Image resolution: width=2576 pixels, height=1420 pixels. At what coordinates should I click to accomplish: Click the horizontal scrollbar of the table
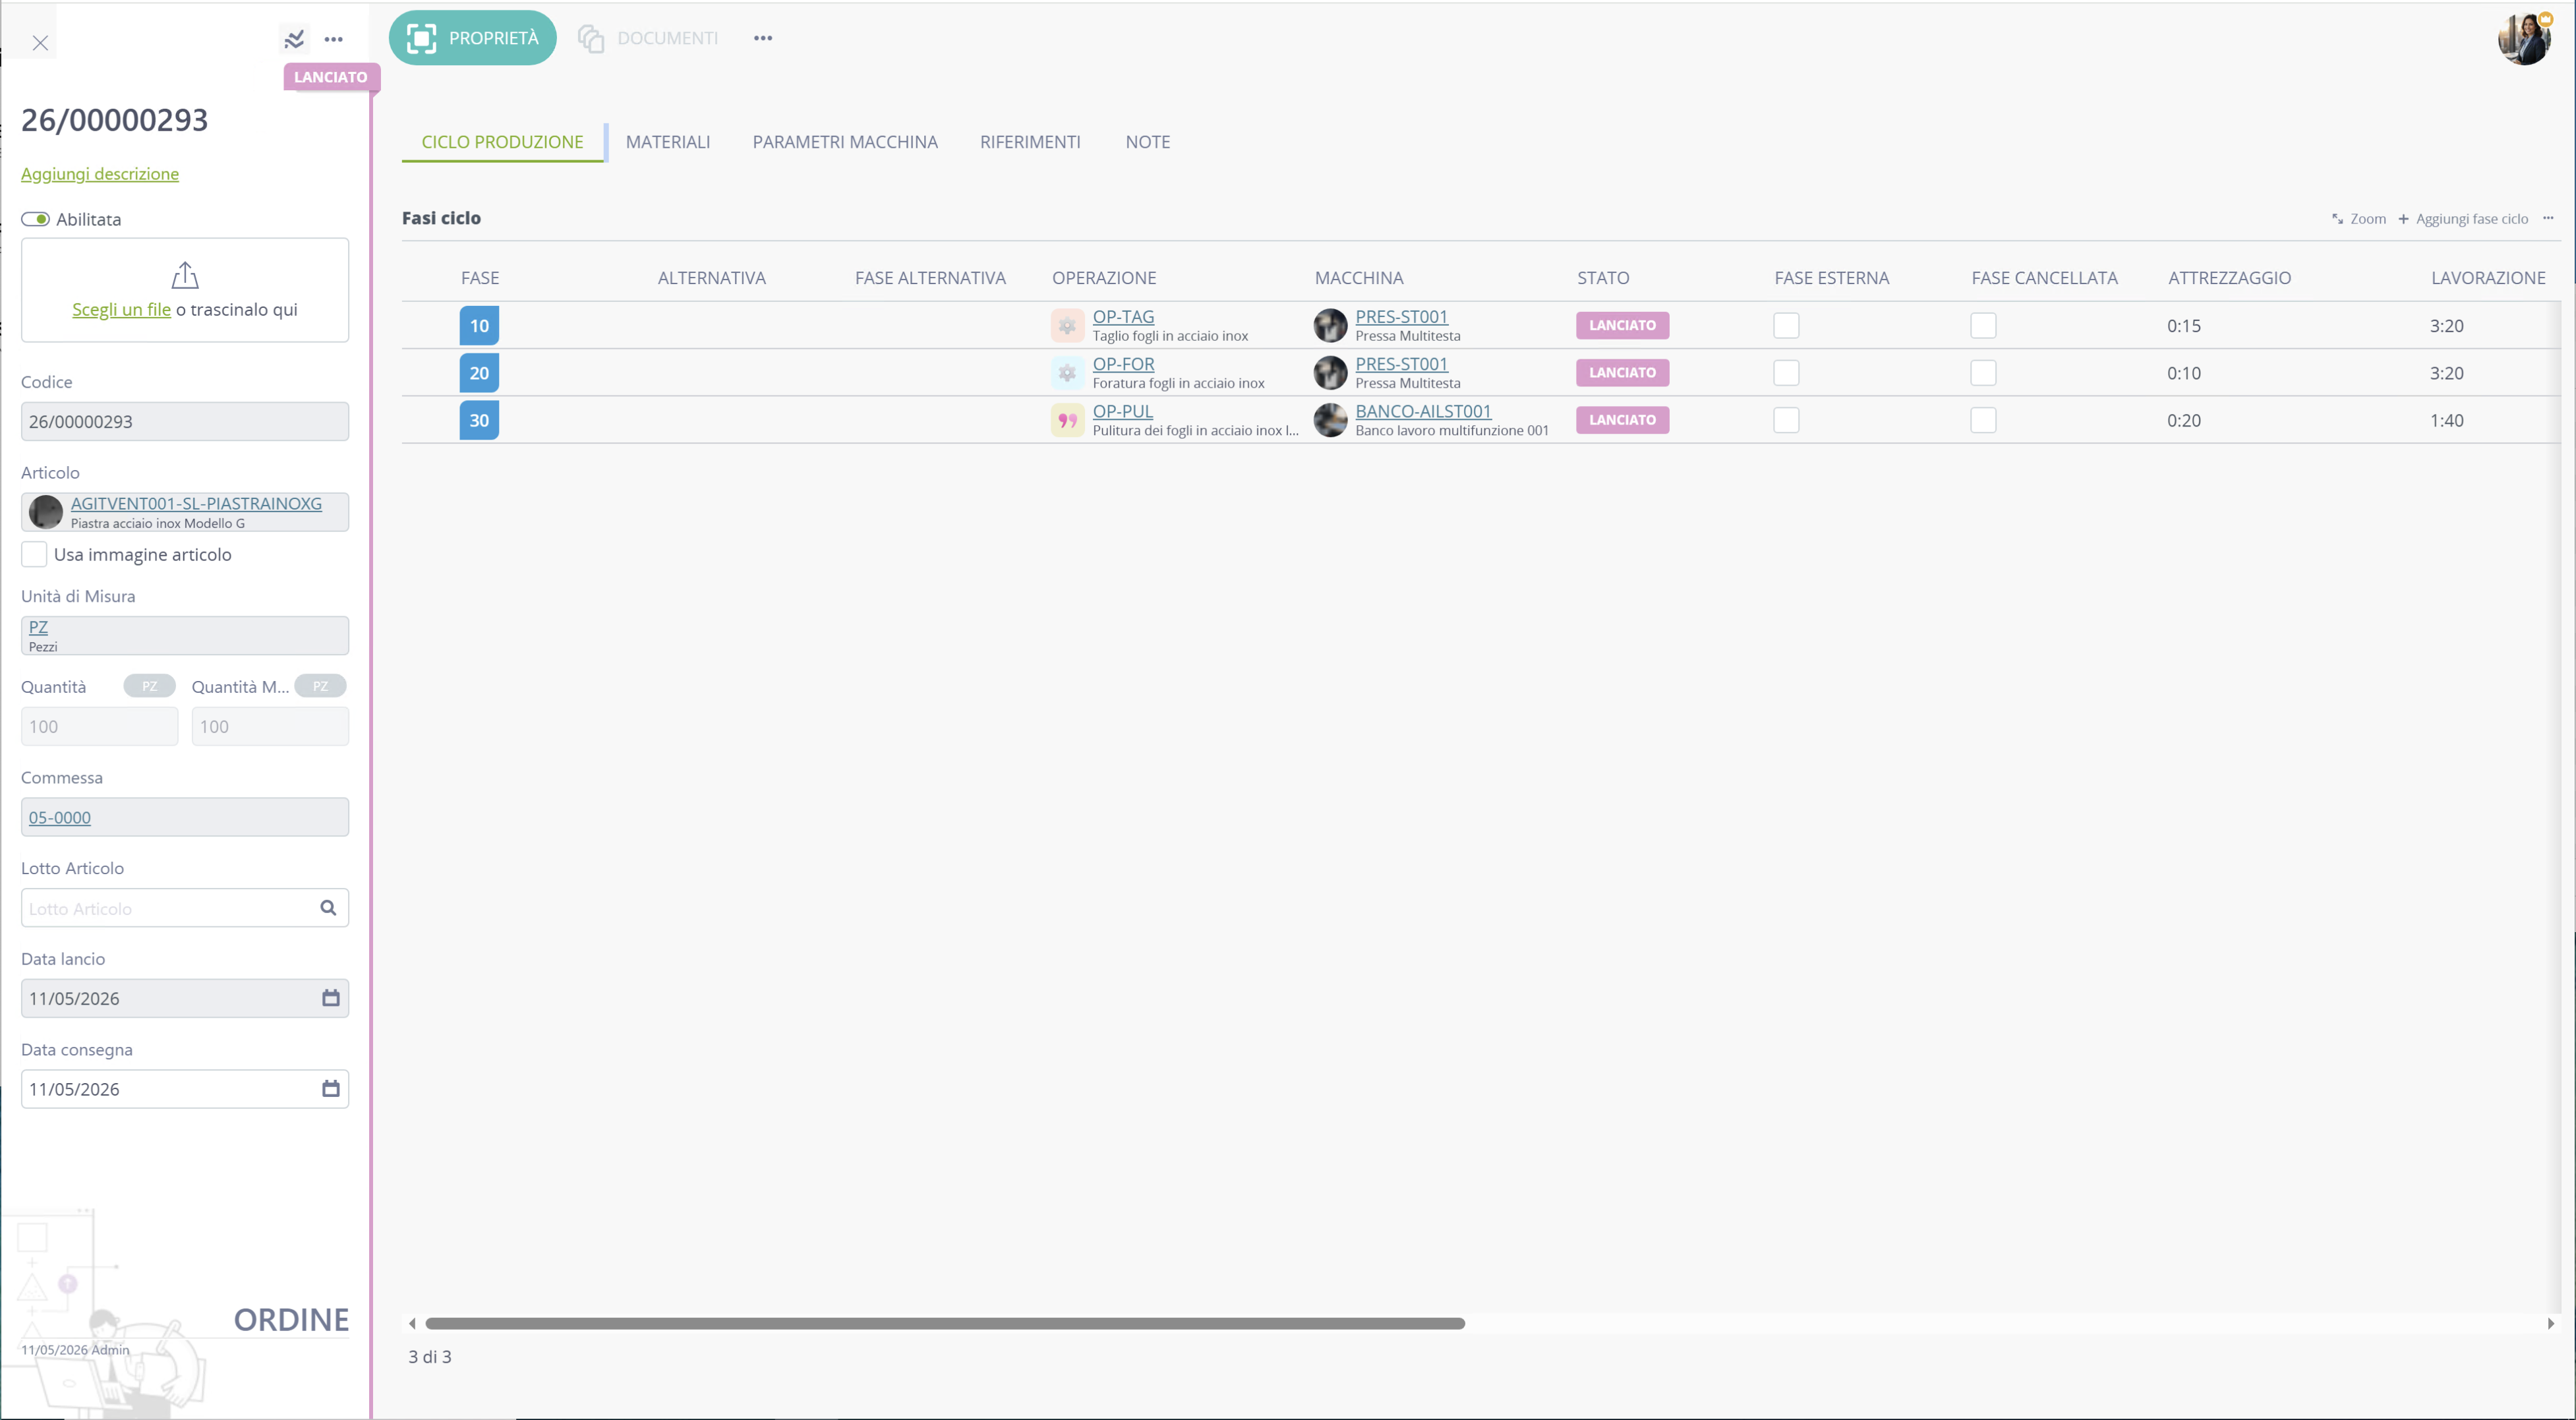[945, 1323]
